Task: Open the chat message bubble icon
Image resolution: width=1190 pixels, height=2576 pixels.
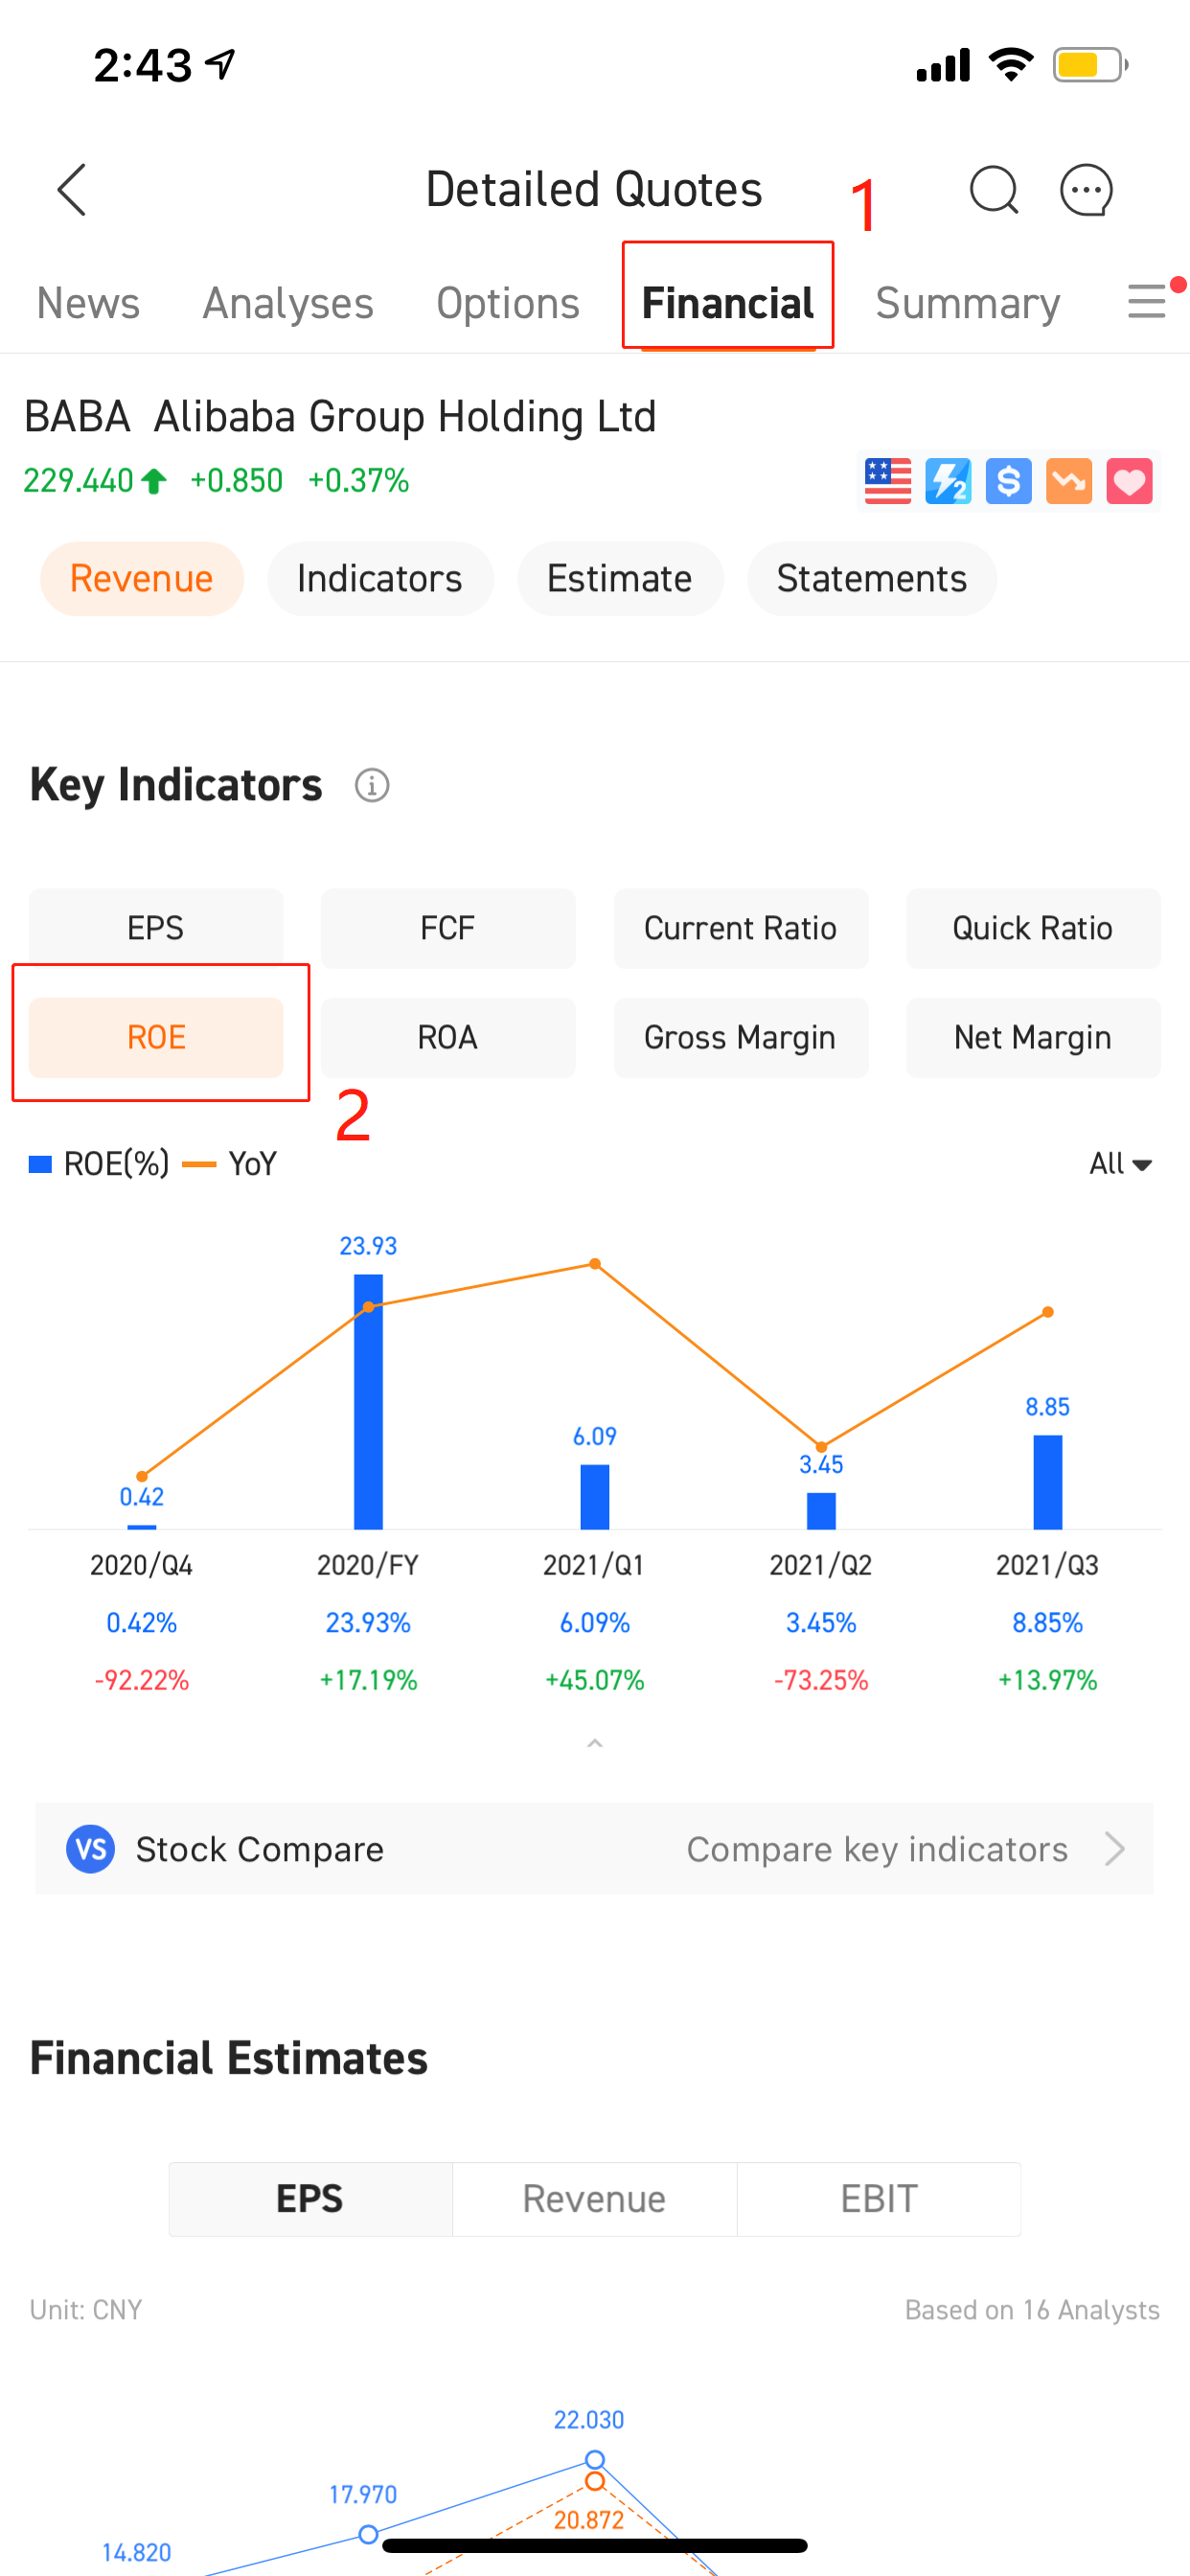Action: [1086, 190]
